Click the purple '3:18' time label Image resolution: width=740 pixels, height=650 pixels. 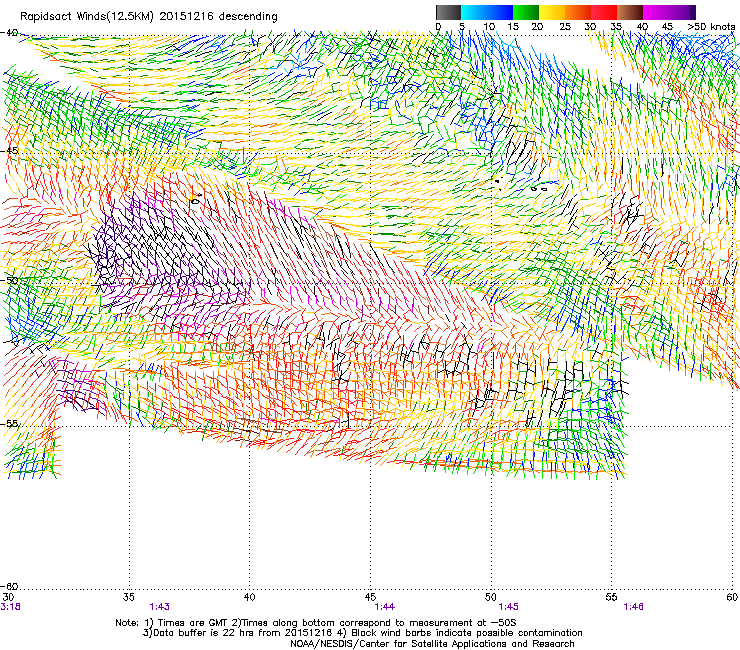(x=10, y=607)
